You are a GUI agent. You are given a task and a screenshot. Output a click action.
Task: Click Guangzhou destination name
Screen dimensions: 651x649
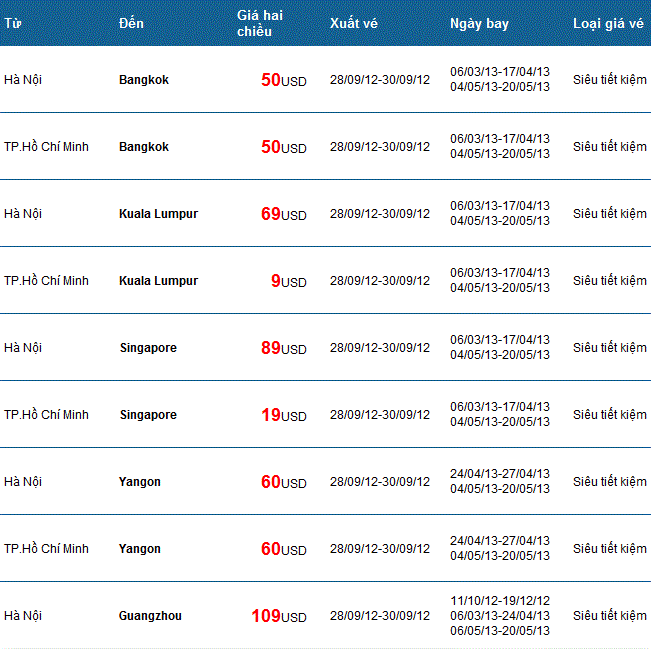coord(150,616)
